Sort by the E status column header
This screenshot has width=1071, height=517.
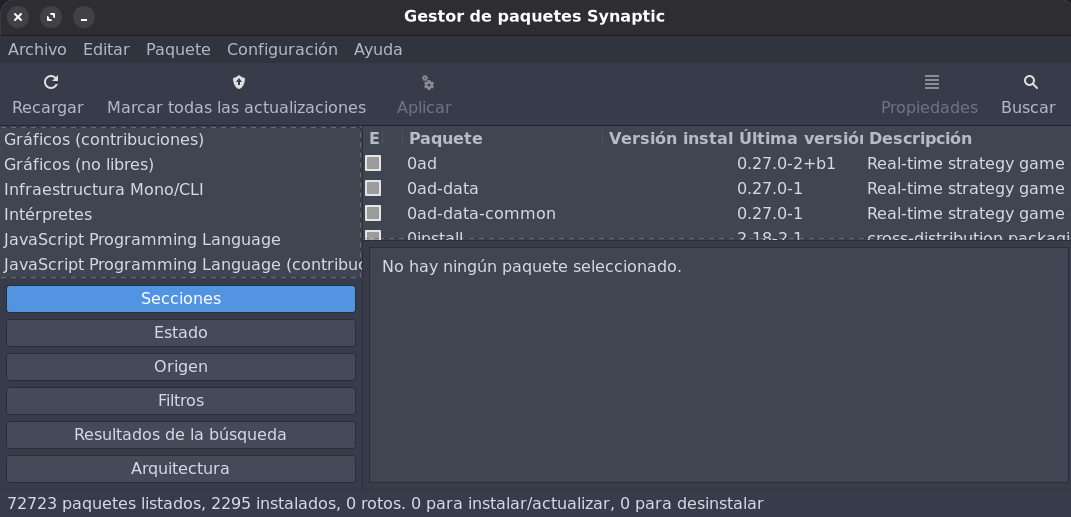374,139
